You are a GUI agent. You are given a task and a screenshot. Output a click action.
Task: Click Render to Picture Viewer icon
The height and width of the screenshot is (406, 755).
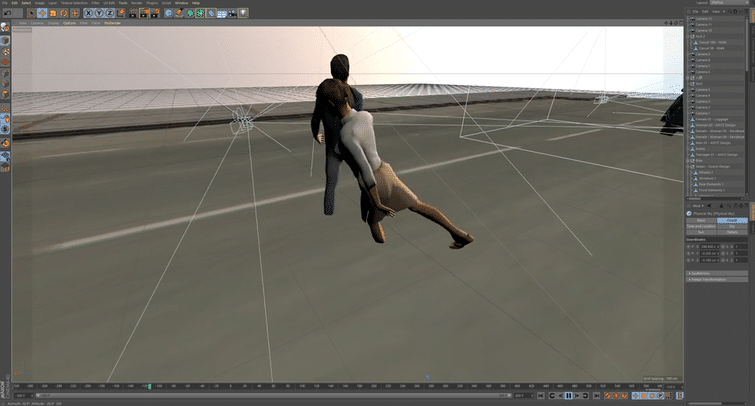[x=144, y=13]
